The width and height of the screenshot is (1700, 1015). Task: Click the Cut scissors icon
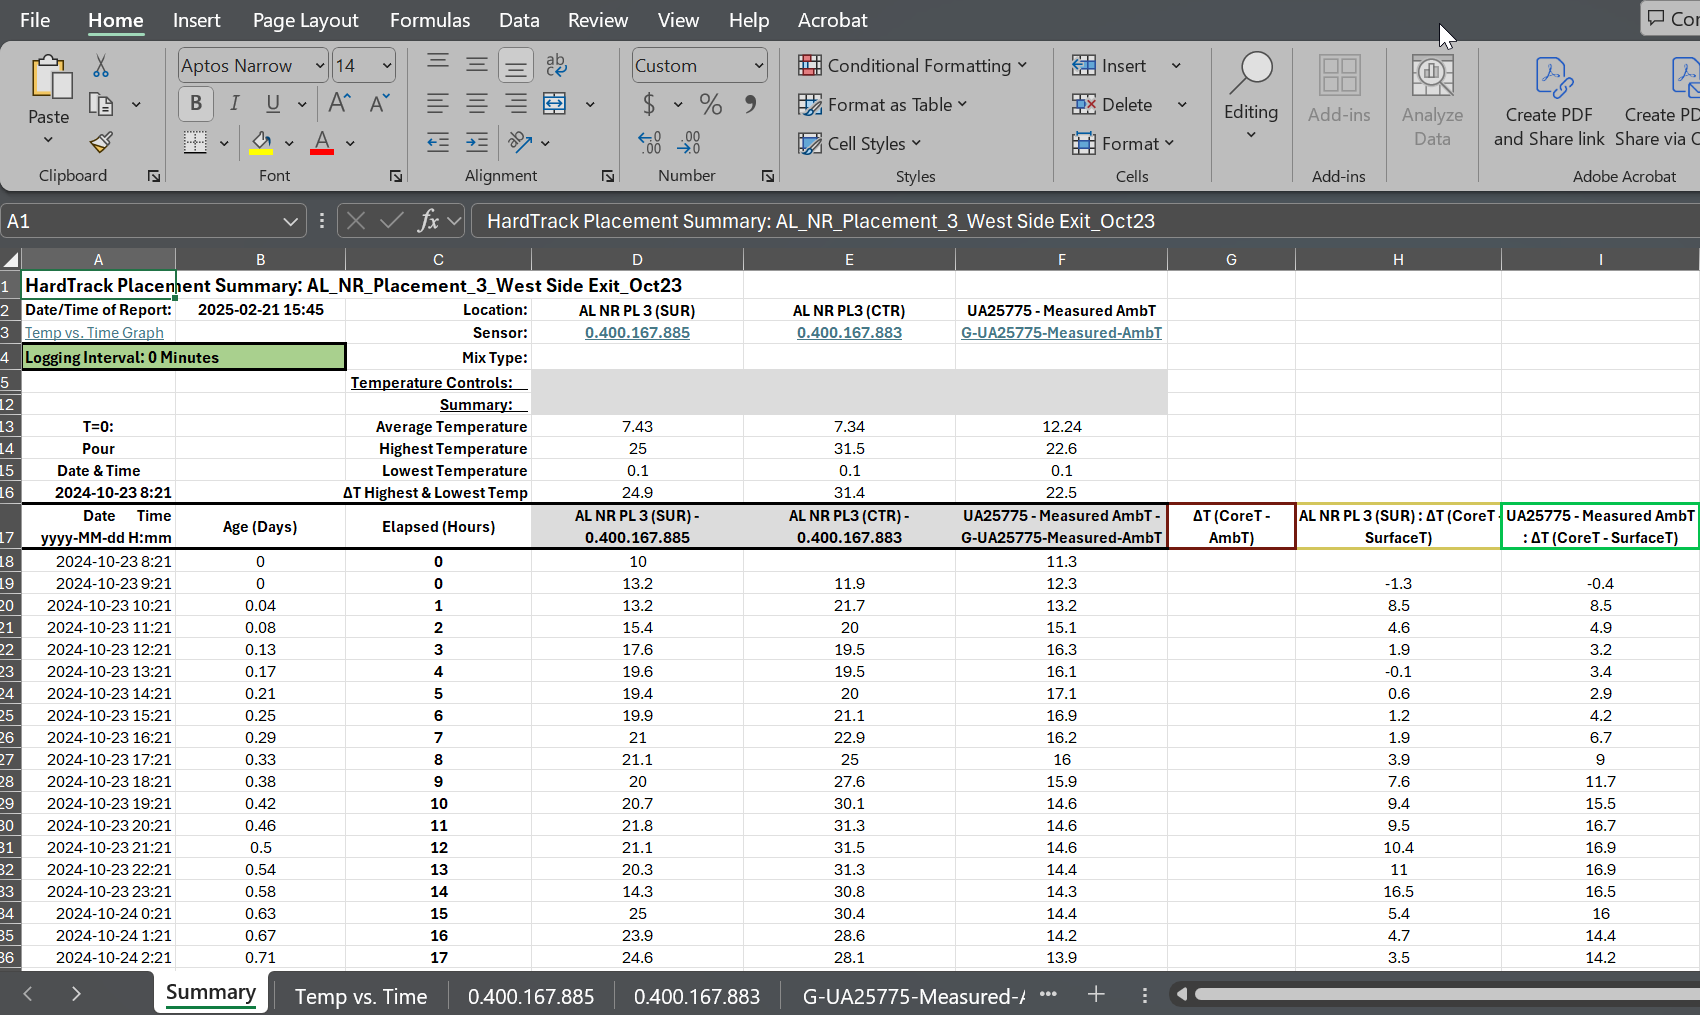click(101, 67)
